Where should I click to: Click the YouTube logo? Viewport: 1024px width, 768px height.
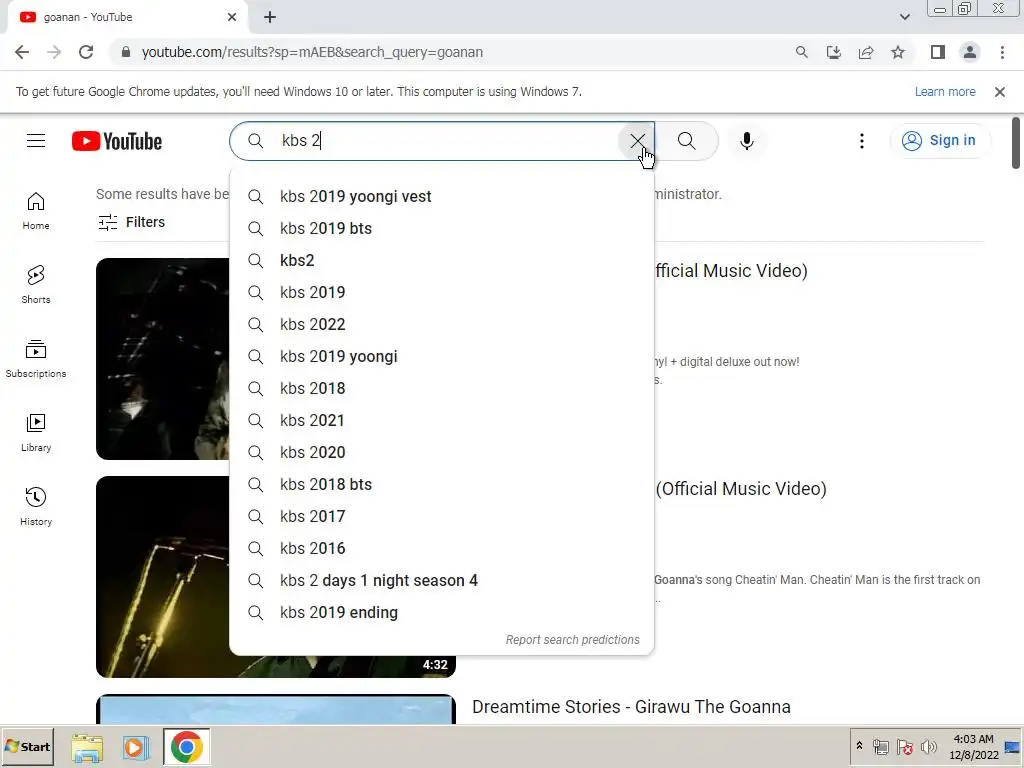(117, 141)
